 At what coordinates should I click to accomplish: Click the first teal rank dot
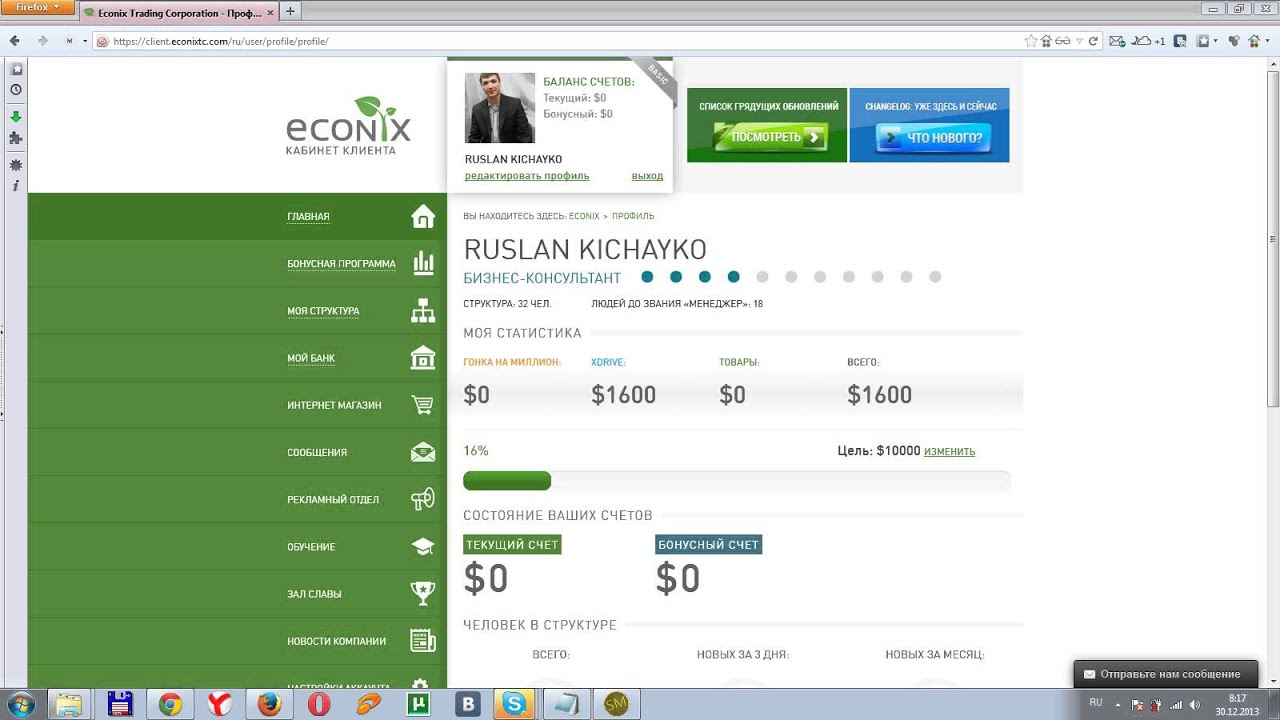coord(647,277)
